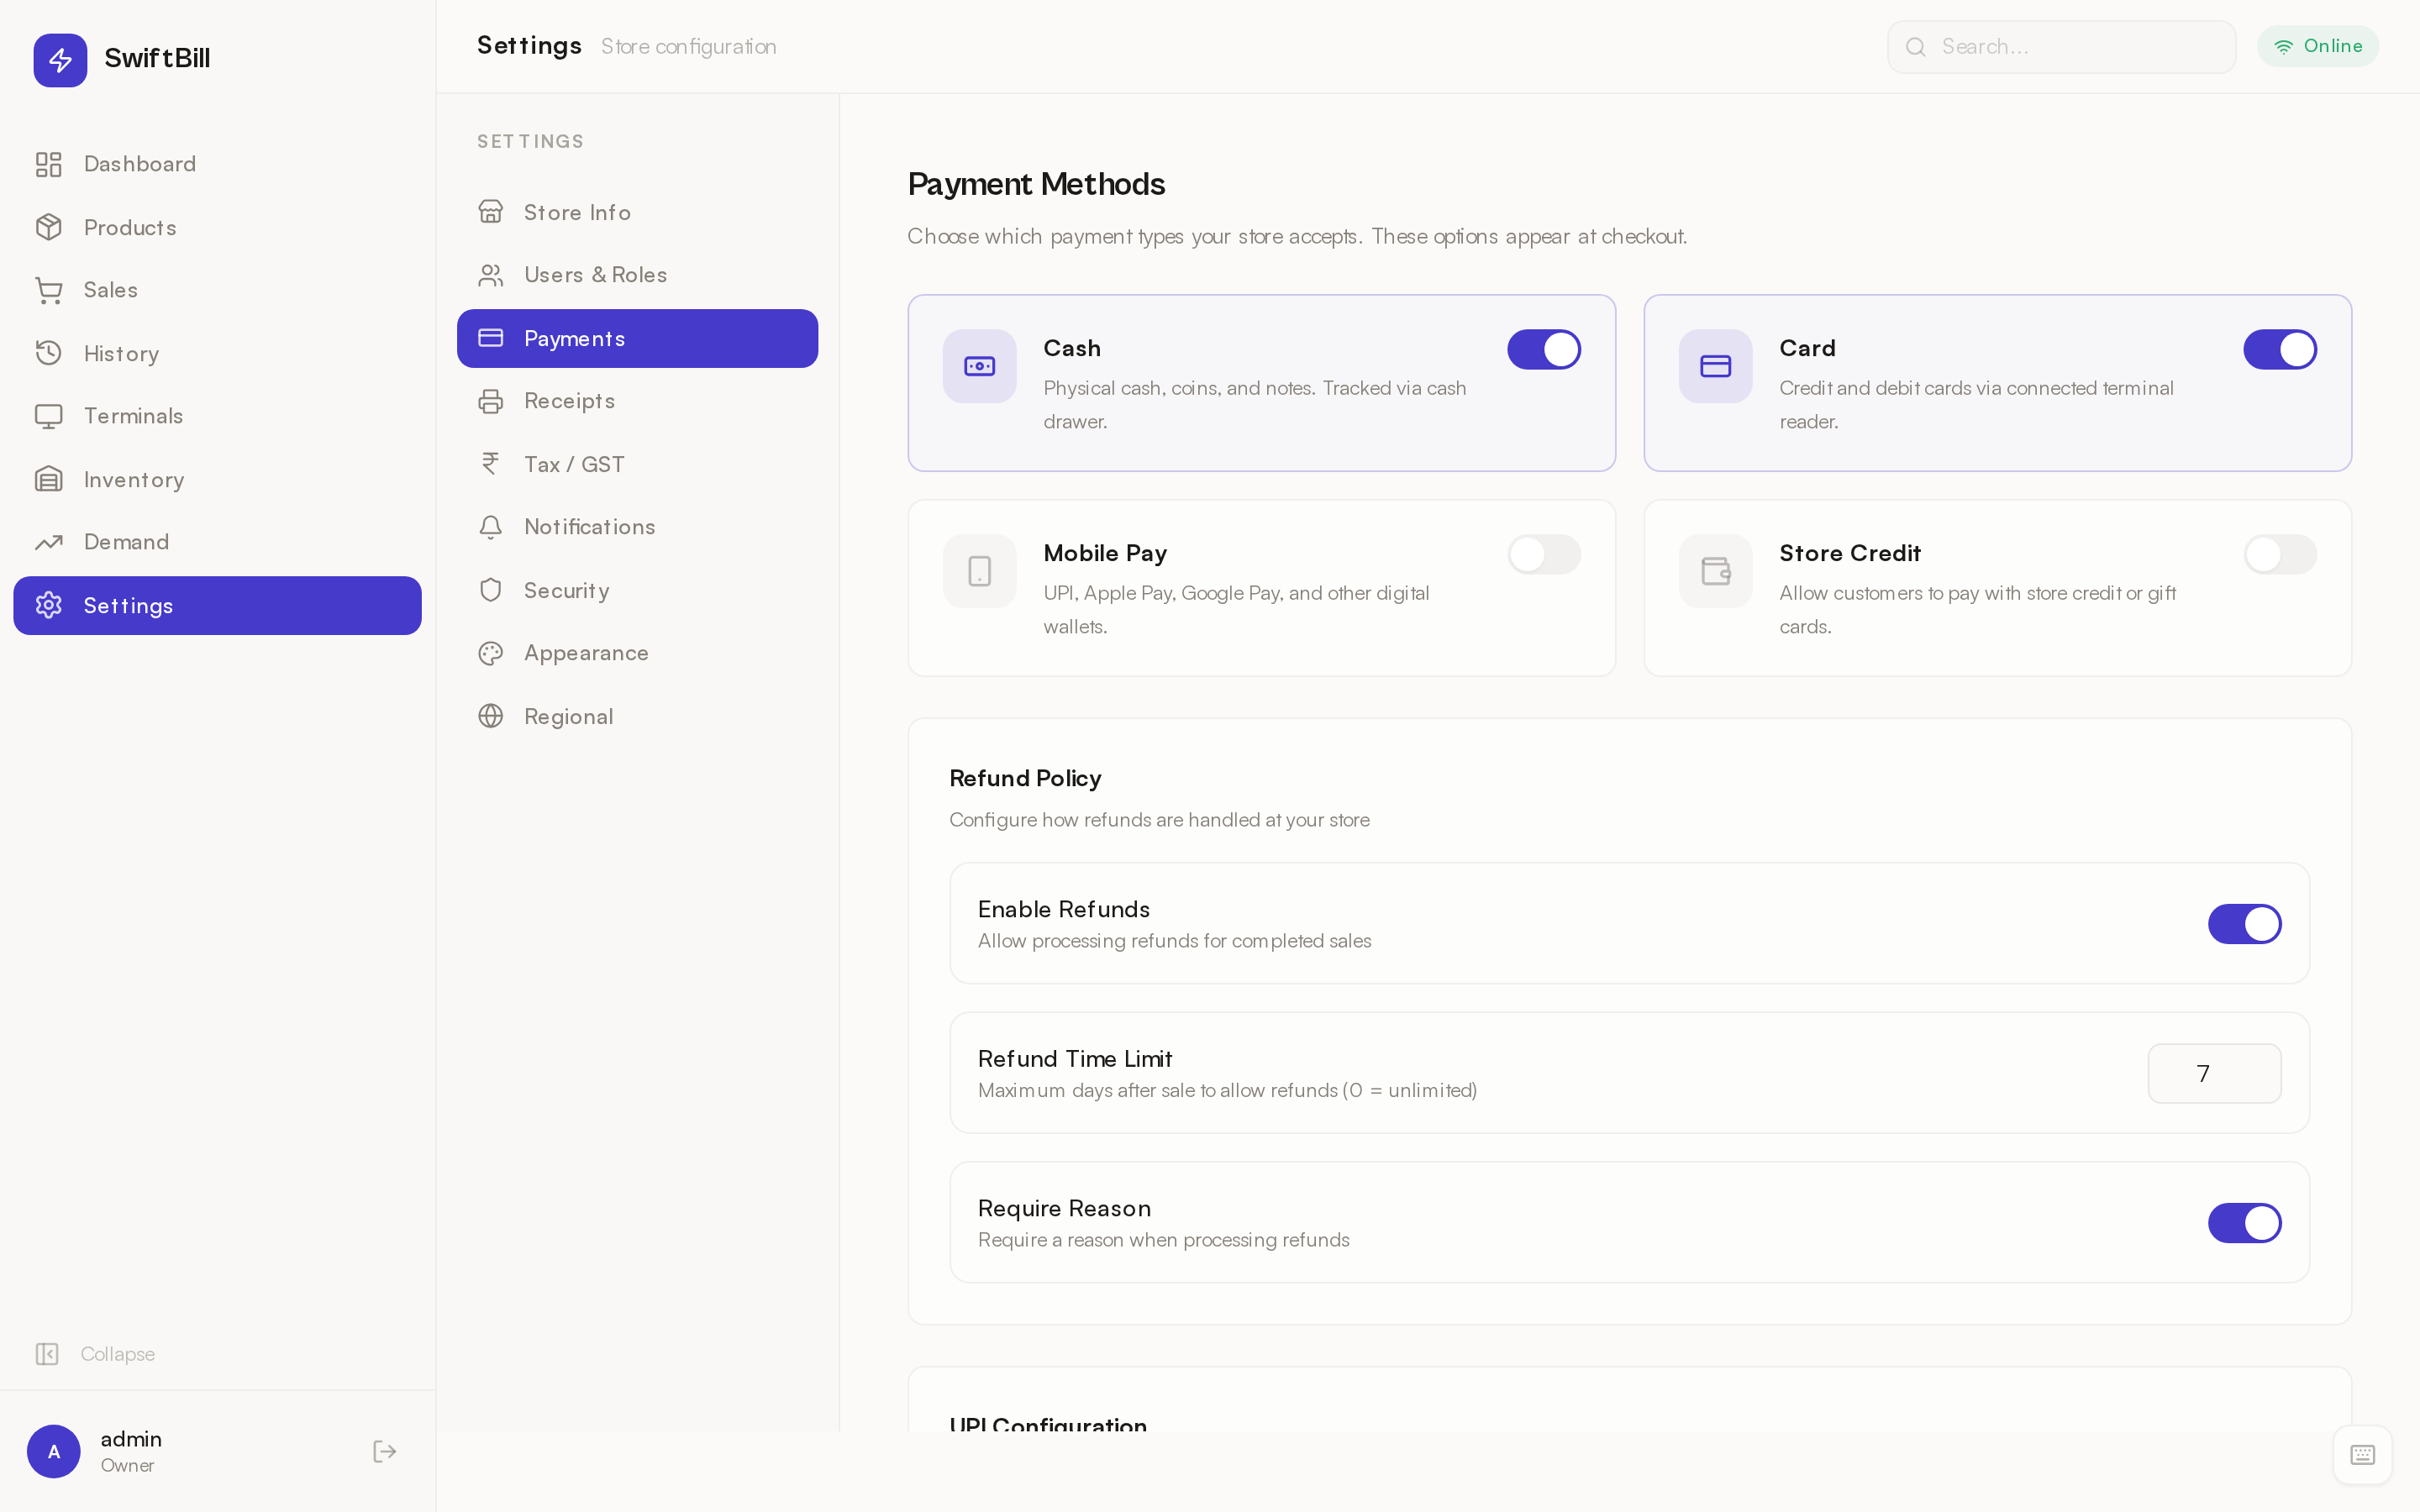Click the History clock icon

coord(49,353)
